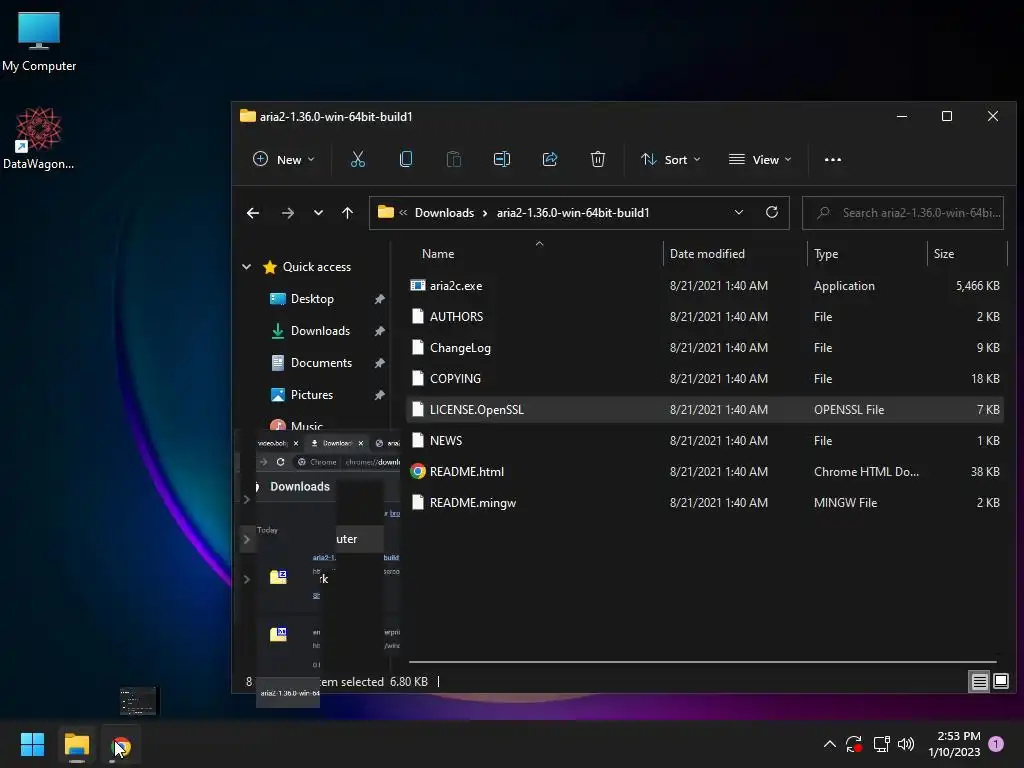
Task: Click File Explorer taskbar icon
Action: 76,744
